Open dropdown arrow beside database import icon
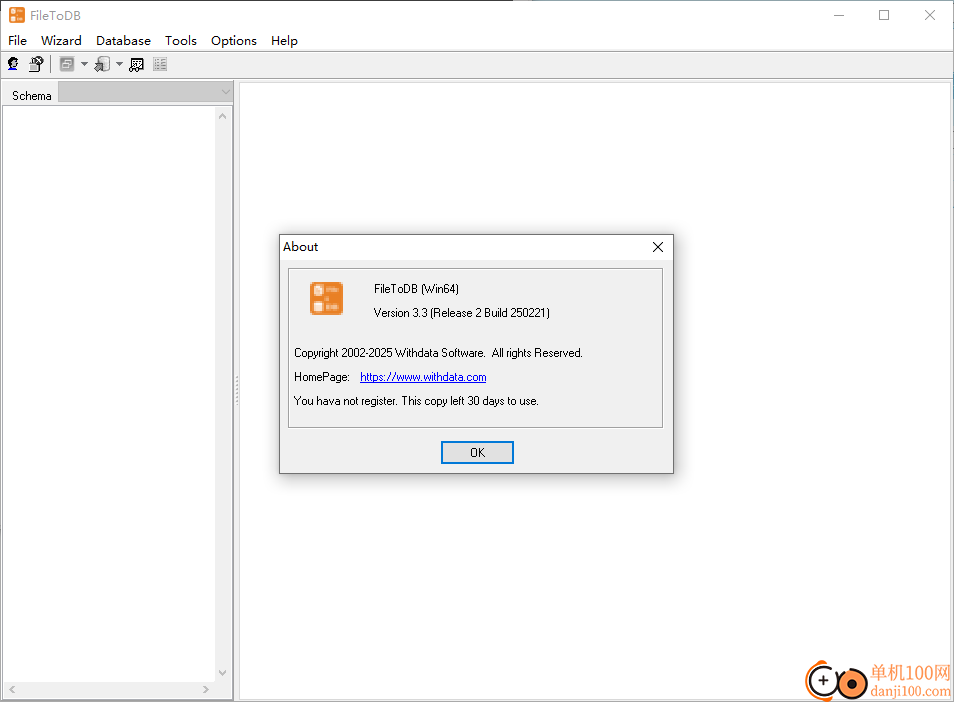 tap(119, 64)
